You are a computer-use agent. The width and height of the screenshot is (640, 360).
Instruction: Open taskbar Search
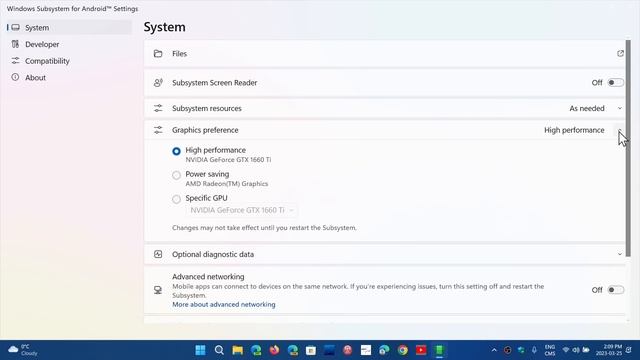point(219,350)
